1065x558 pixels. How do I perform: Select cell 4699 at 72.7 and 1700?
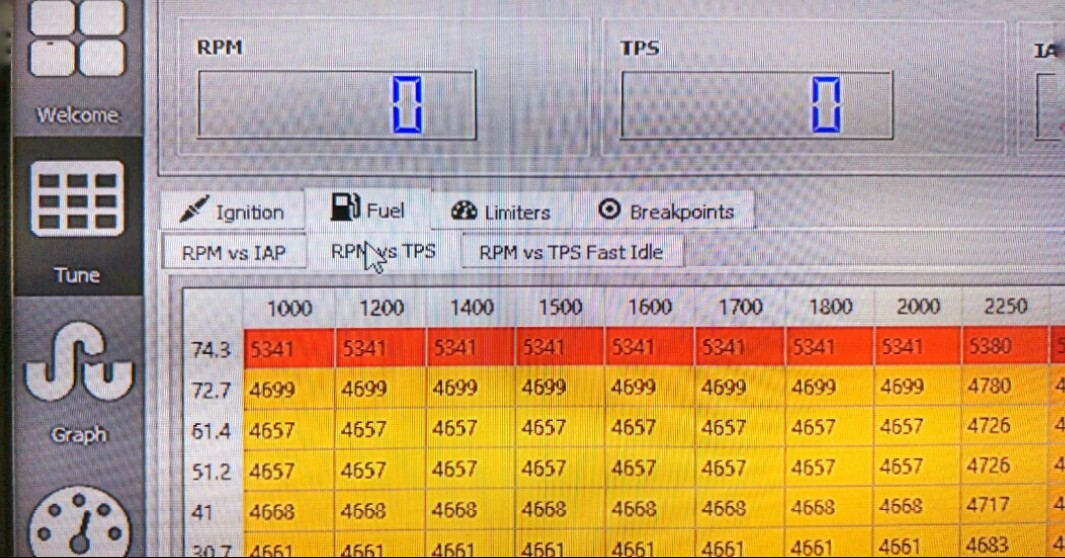click(740, 387)
